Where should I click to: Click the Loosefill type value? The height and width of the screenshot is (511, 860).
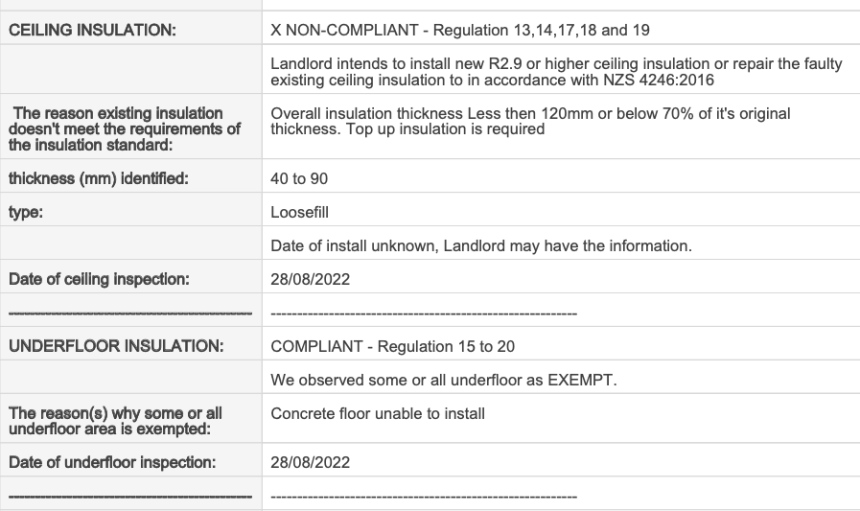tap(299, 212)
